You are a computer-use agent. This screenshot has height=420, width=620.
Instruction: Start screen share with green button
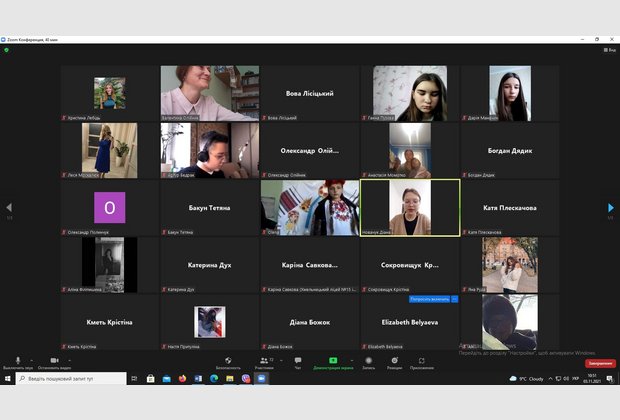(333, 361)
